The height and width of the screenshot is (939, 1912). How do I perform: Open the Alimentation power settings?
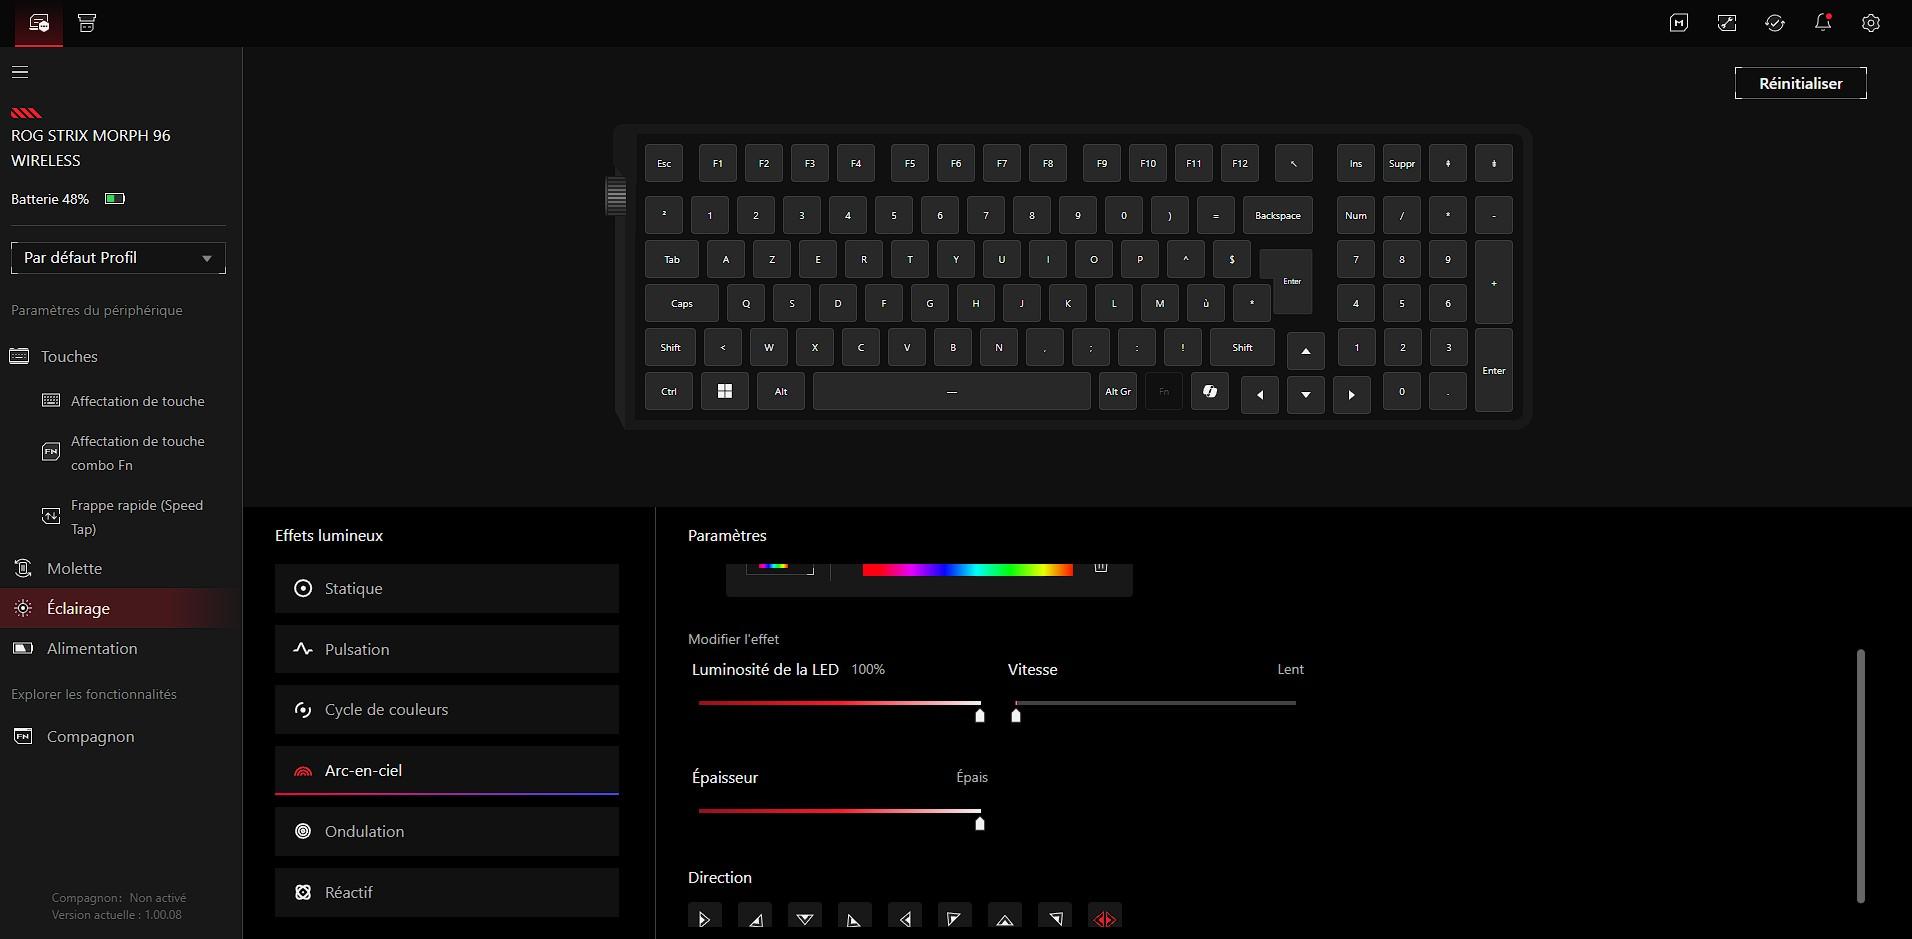92,648
